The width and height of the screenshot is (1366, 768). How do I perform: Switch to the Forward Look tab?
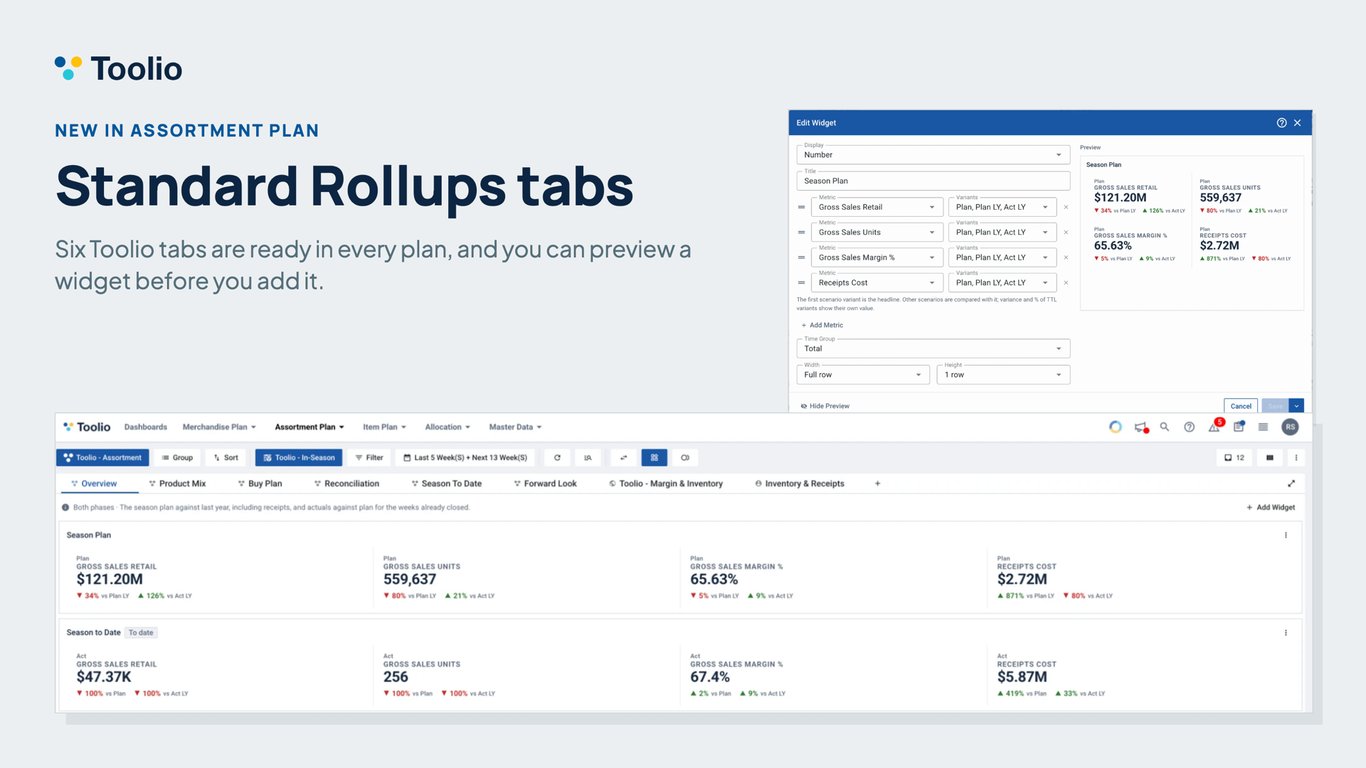pos(545,483)
